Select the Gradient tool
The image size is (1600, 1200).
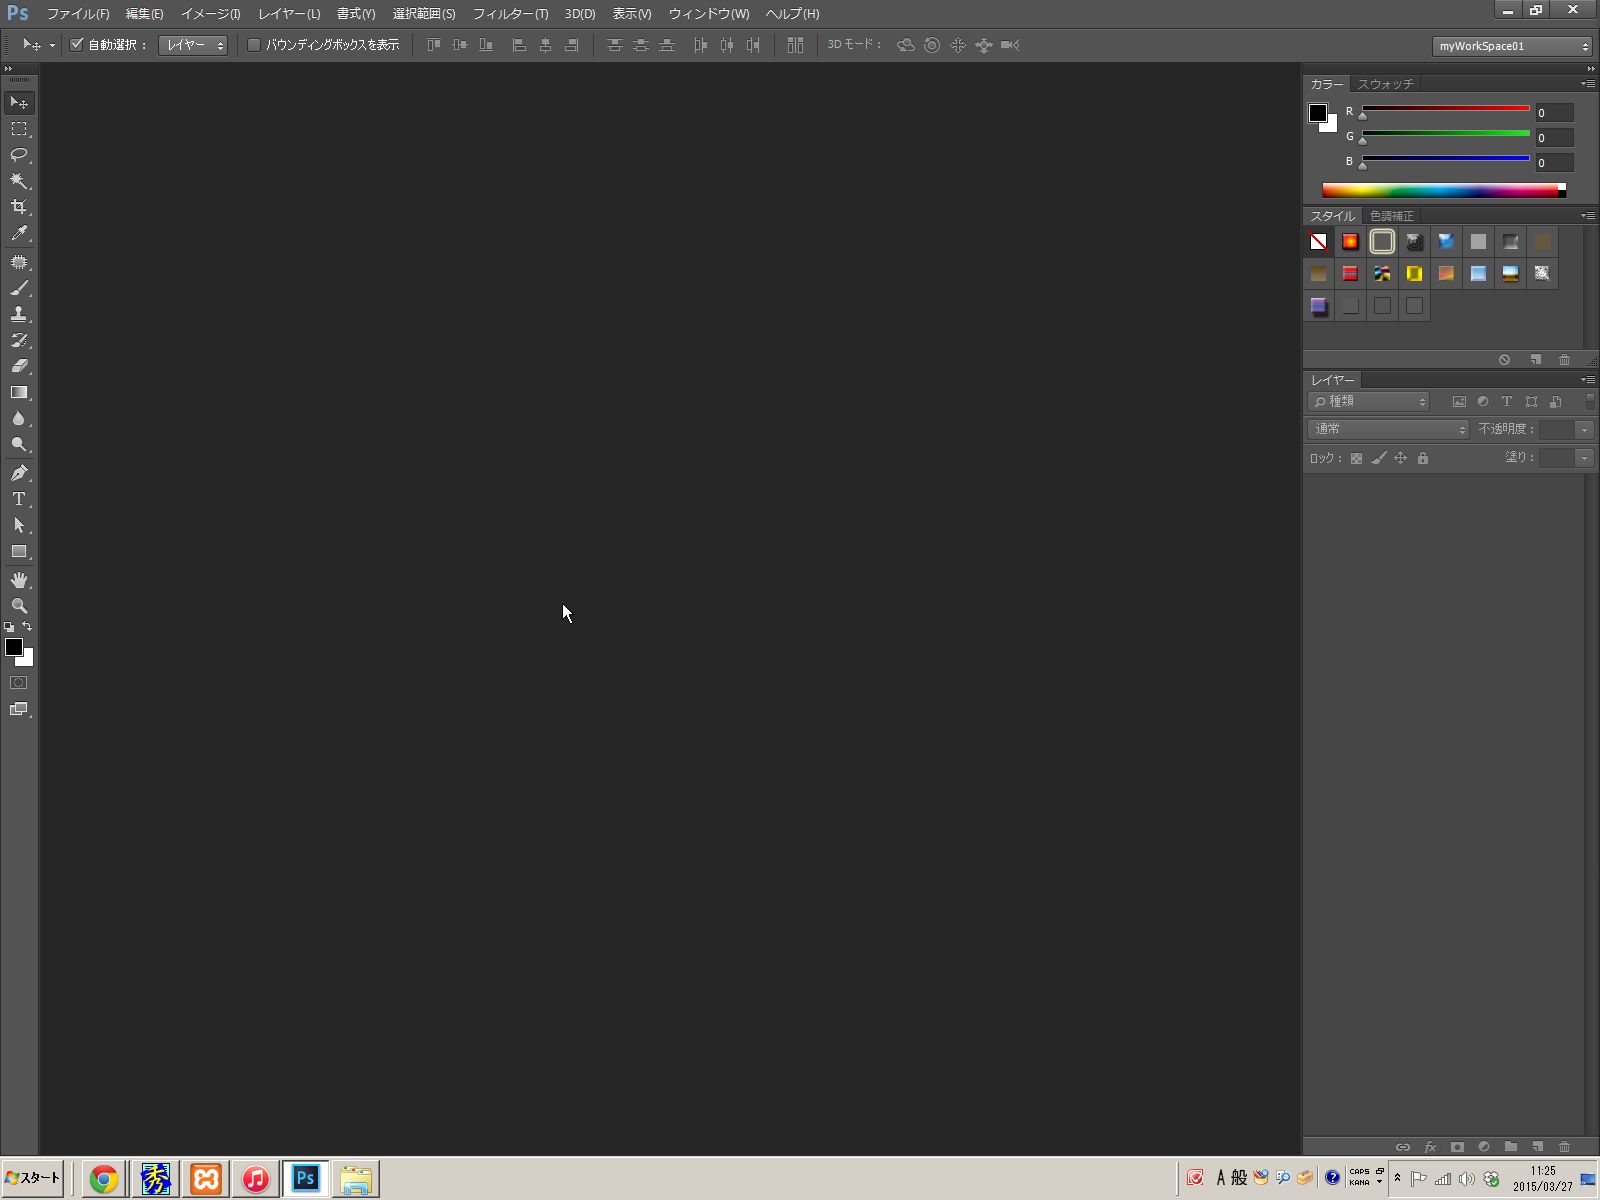tap(19, 392)
